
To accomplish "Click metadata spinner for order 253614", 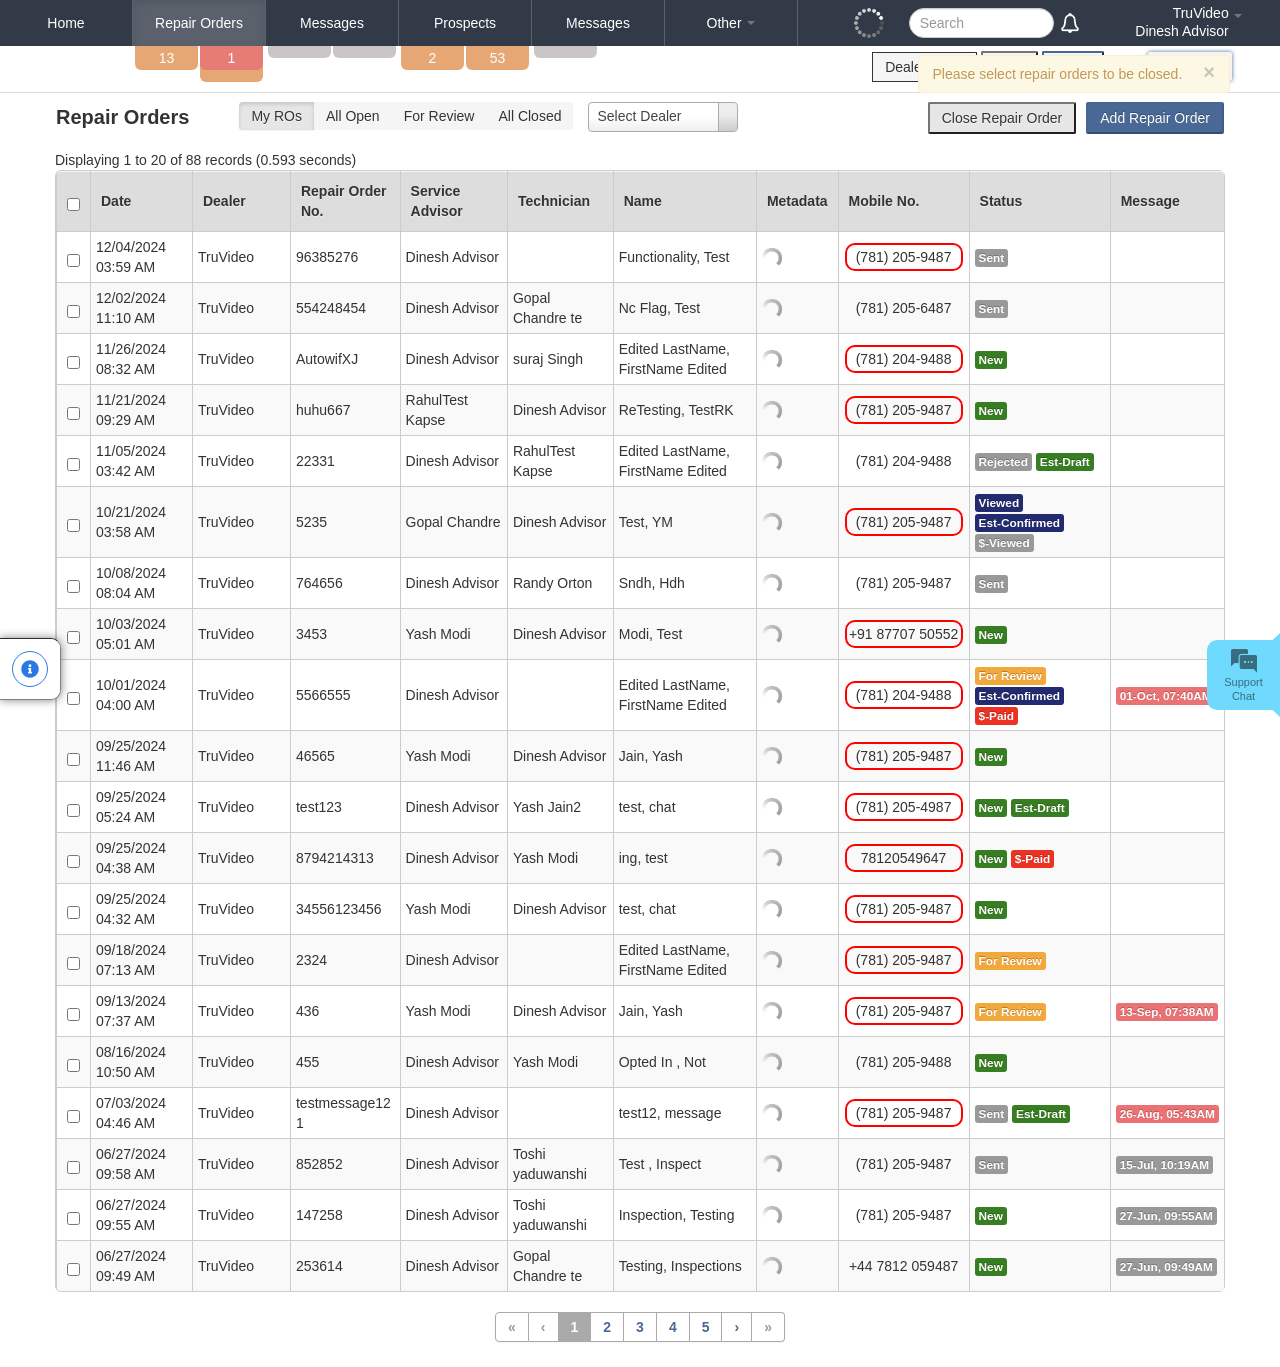I will point(772,1266).
